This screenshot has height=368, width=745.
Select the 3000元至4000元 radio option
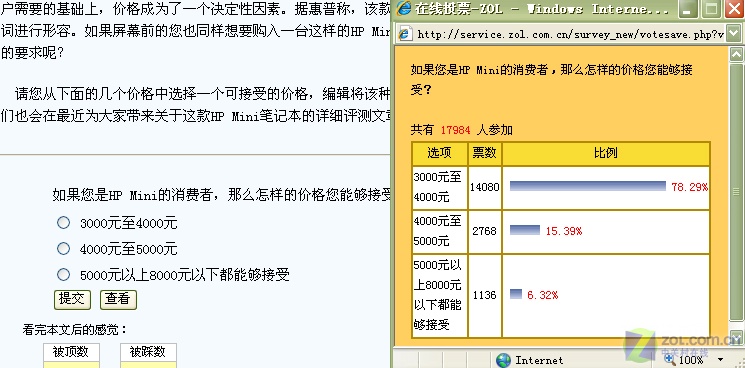click(63, 223)
